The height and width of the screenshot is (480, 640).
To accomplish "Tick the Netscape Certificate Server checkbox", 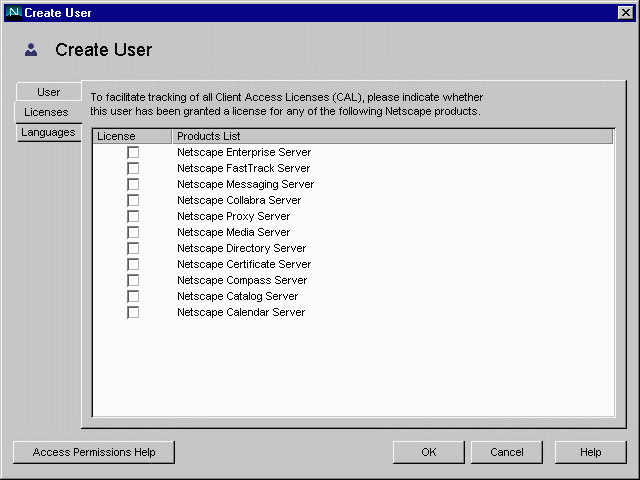I will [x=133, y=264].
